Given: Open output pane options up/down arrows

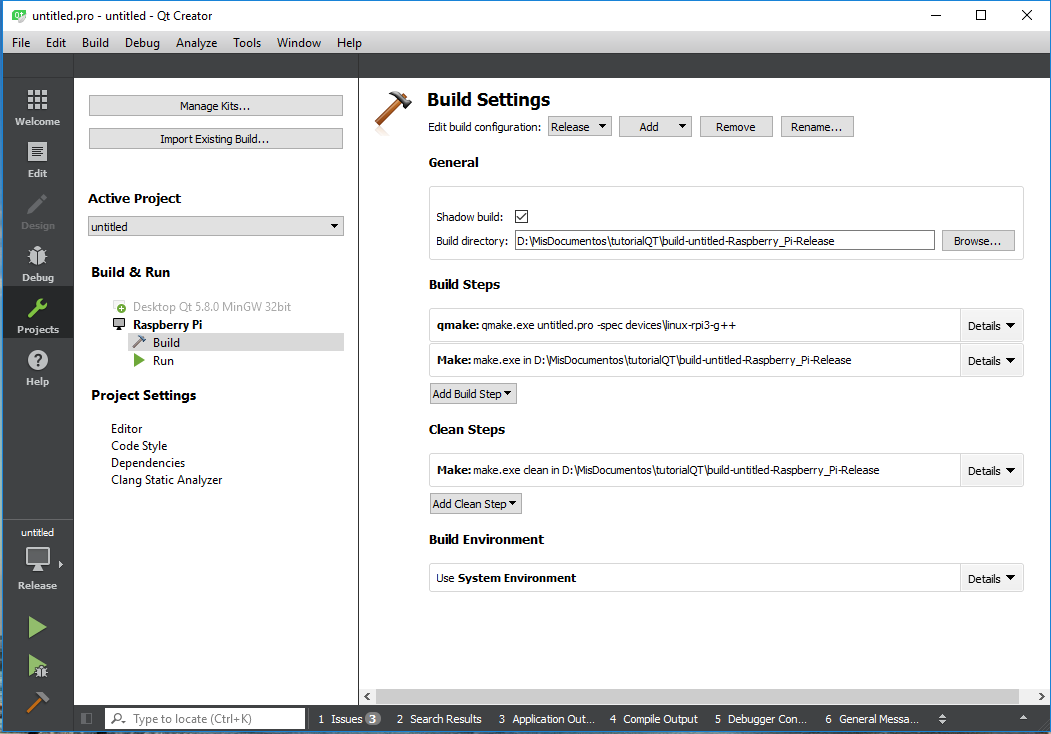Looking at the screenshot, I should [942, 719].
